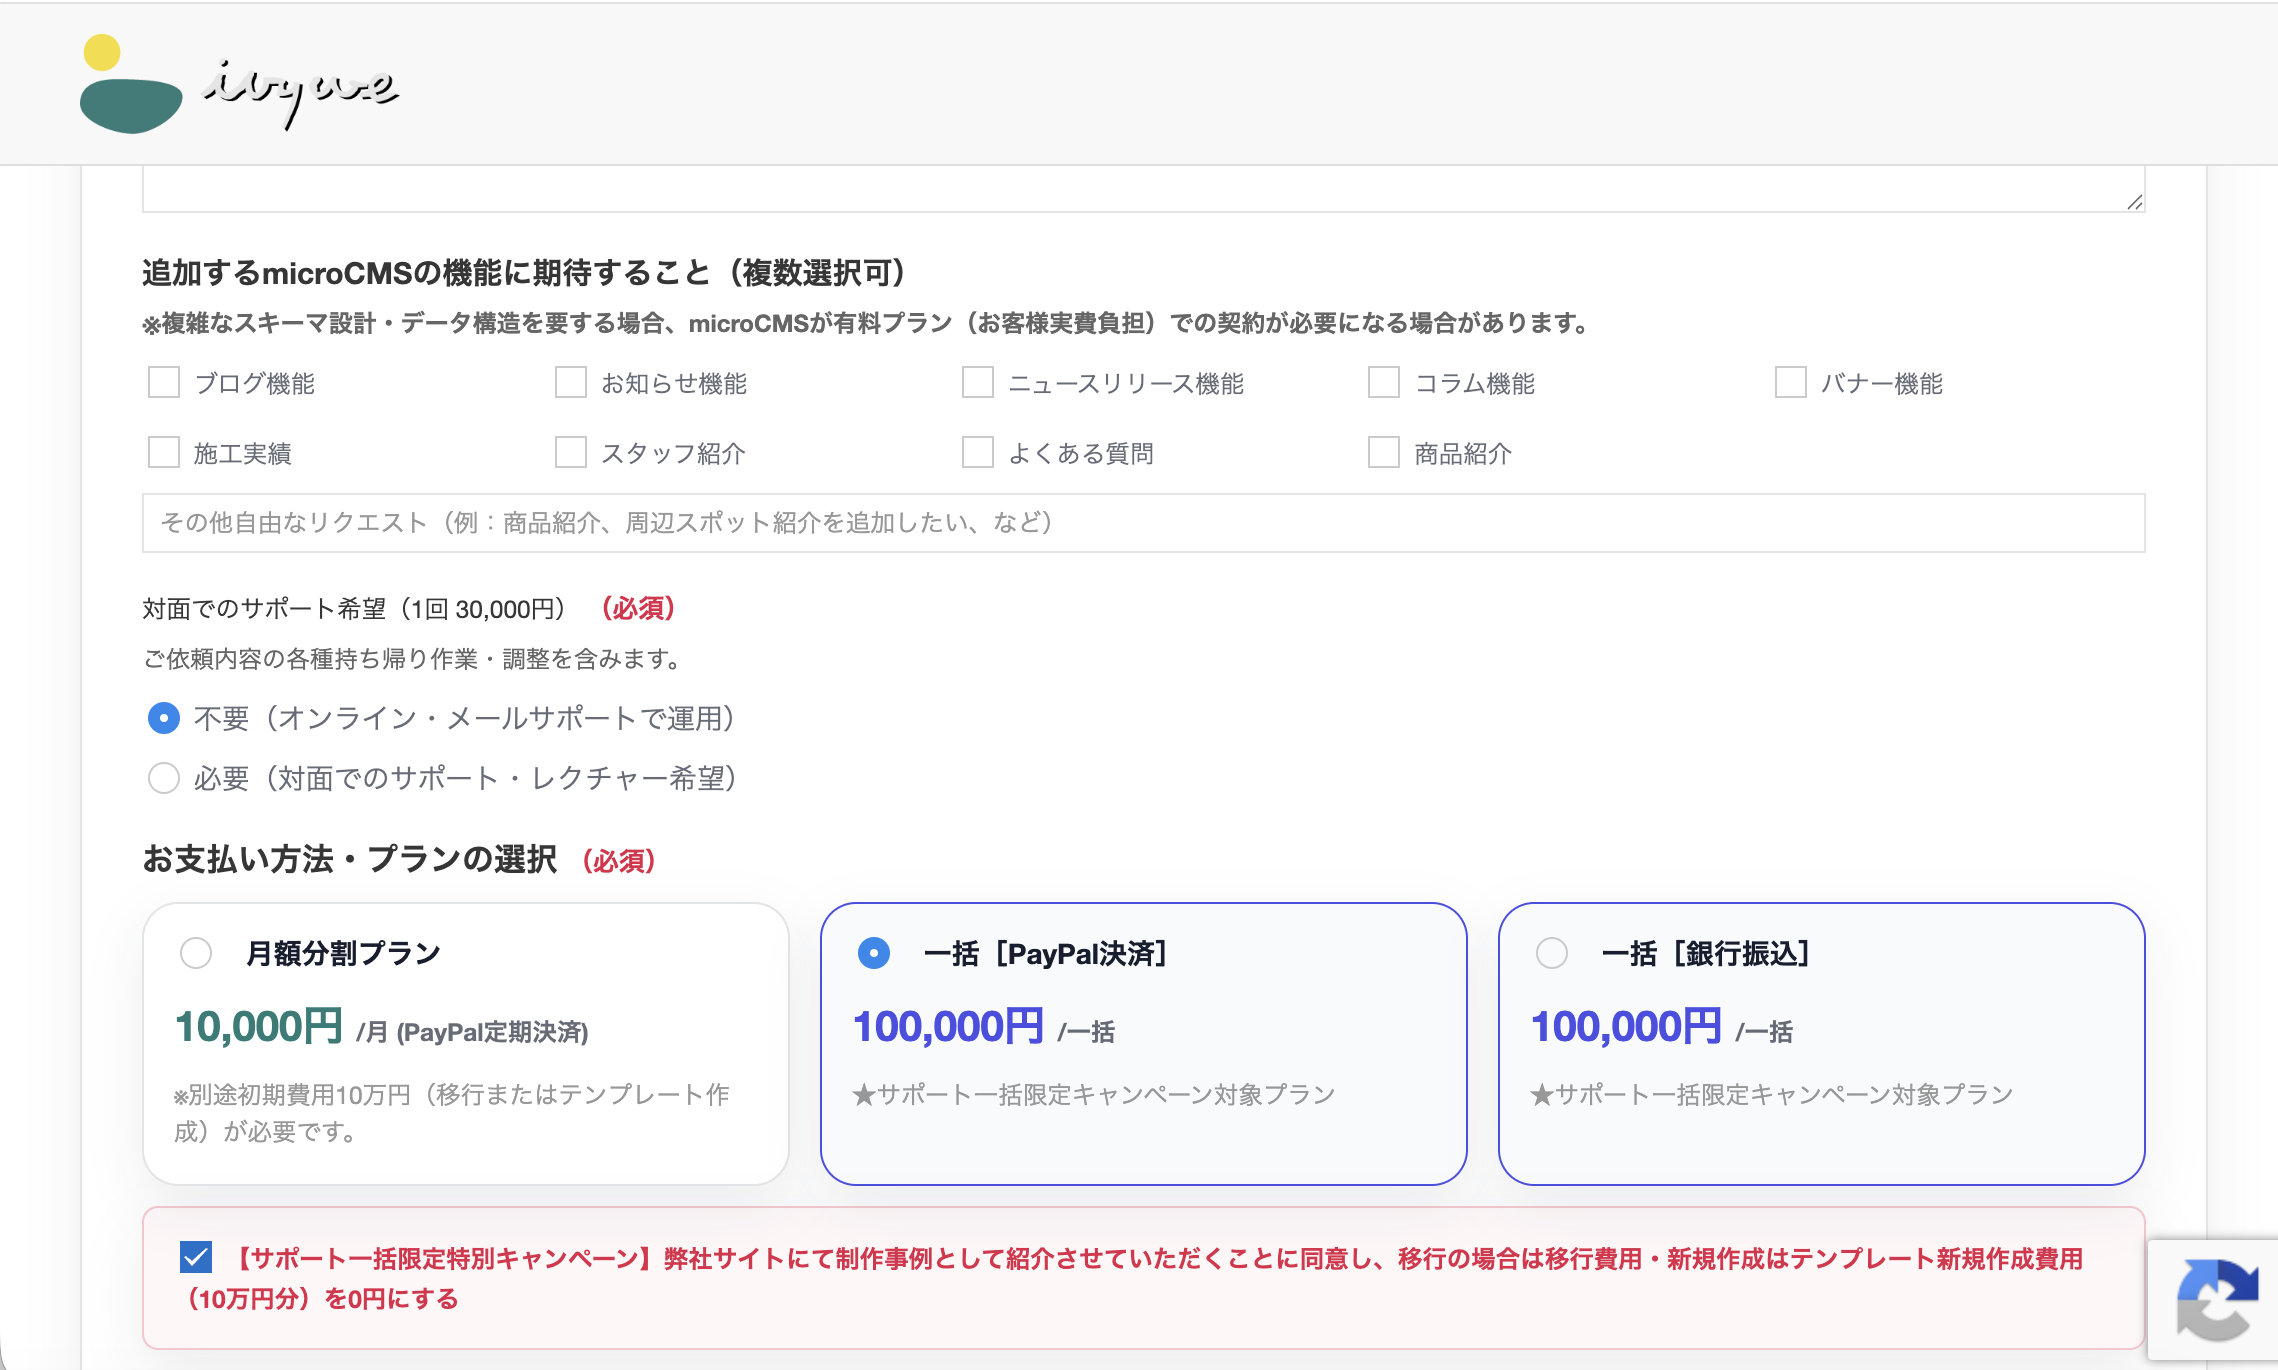
Task: Click the ブログ機能 label text
Action: [254, 384]
